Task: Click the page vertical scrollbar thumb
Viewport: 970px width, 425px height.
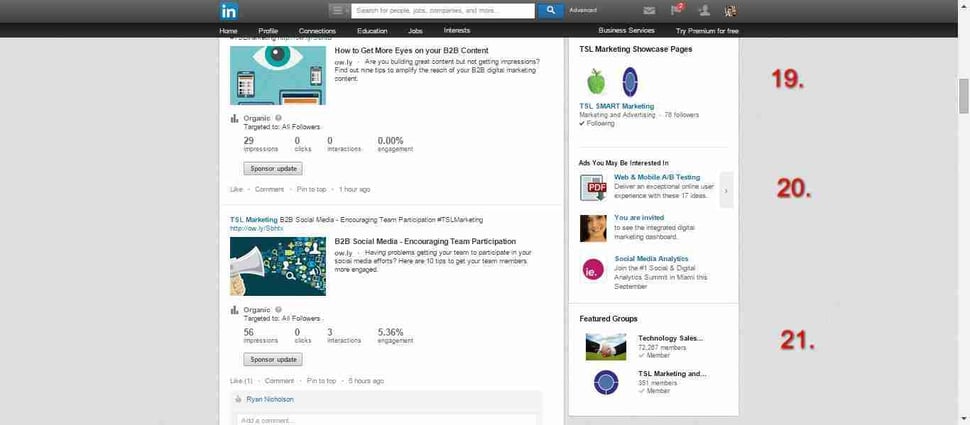Action: pos(964,96)
